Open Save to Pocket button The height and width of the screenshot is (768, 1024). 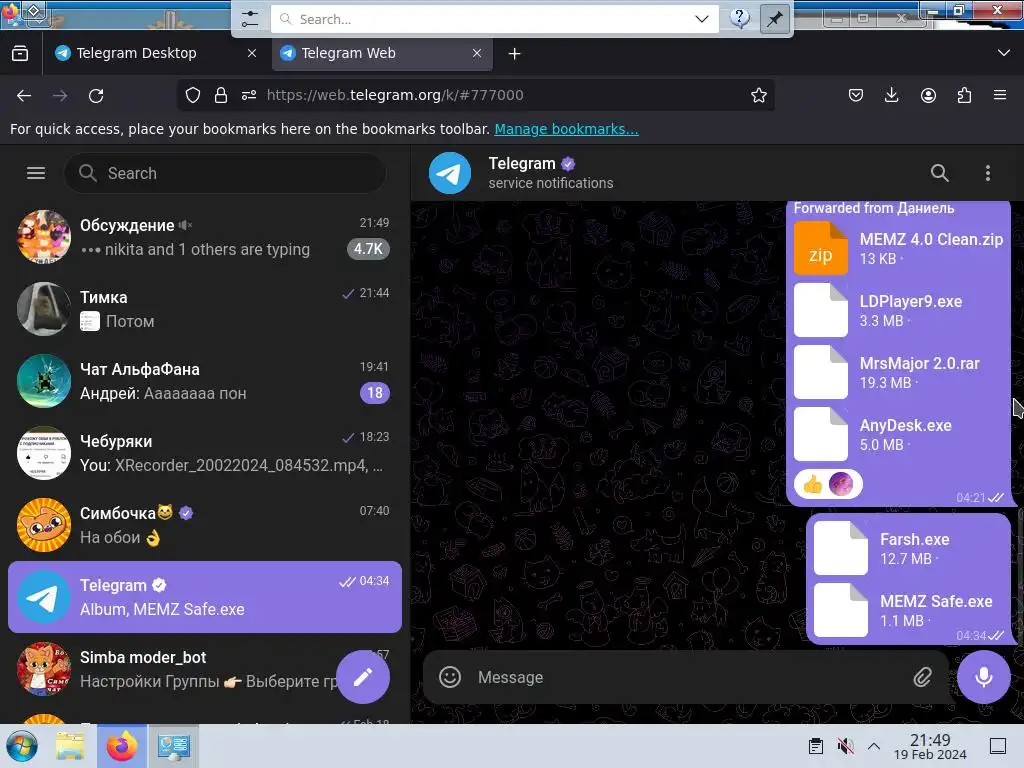tap(856, 95)
